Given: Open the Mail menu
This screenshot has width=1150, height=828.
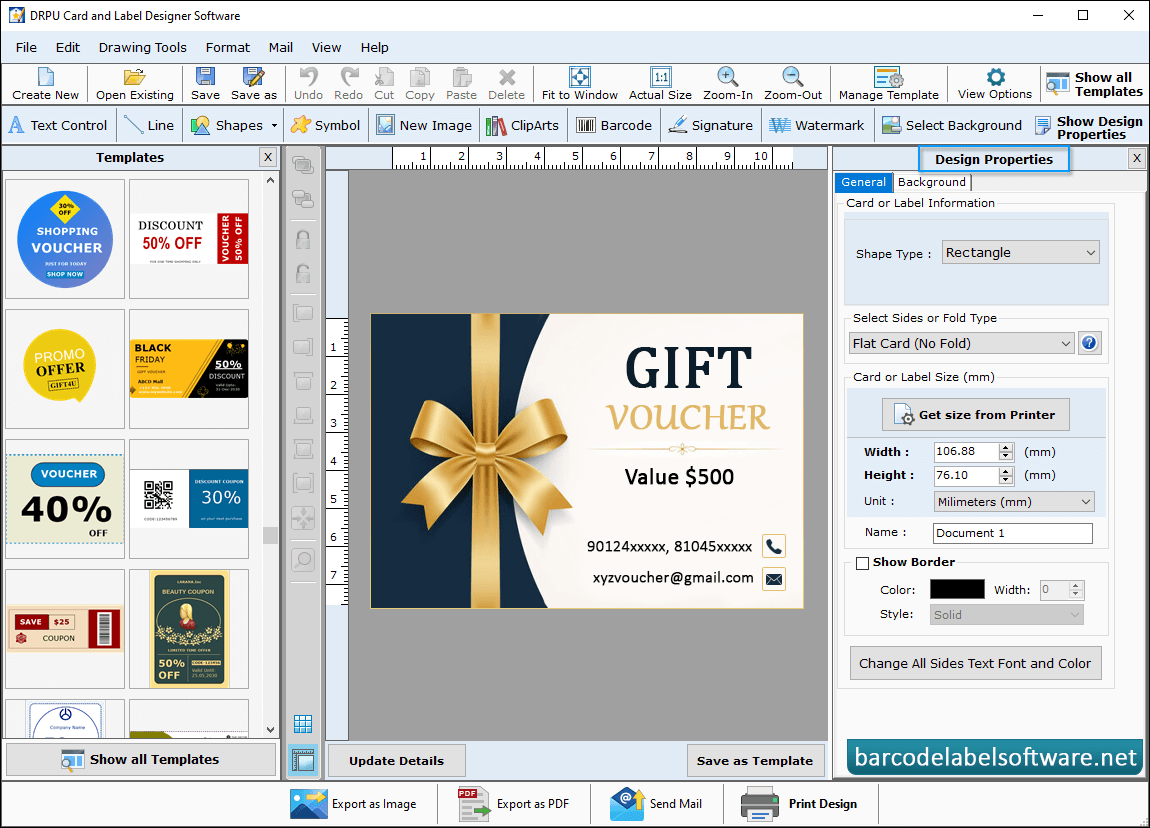Looking at the screenshot, I should [280, 48].
